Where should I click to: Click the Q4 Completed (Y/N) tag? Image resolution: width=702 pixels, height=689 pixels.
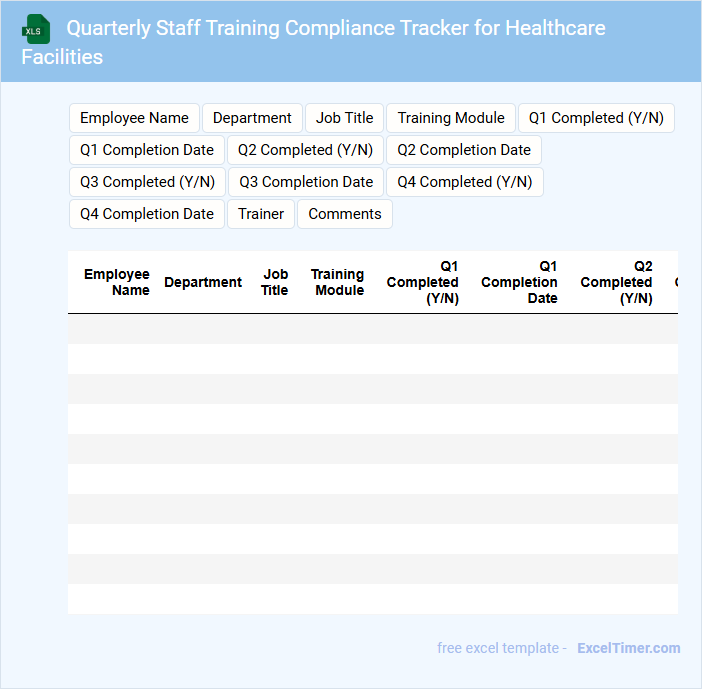(465, 182)
